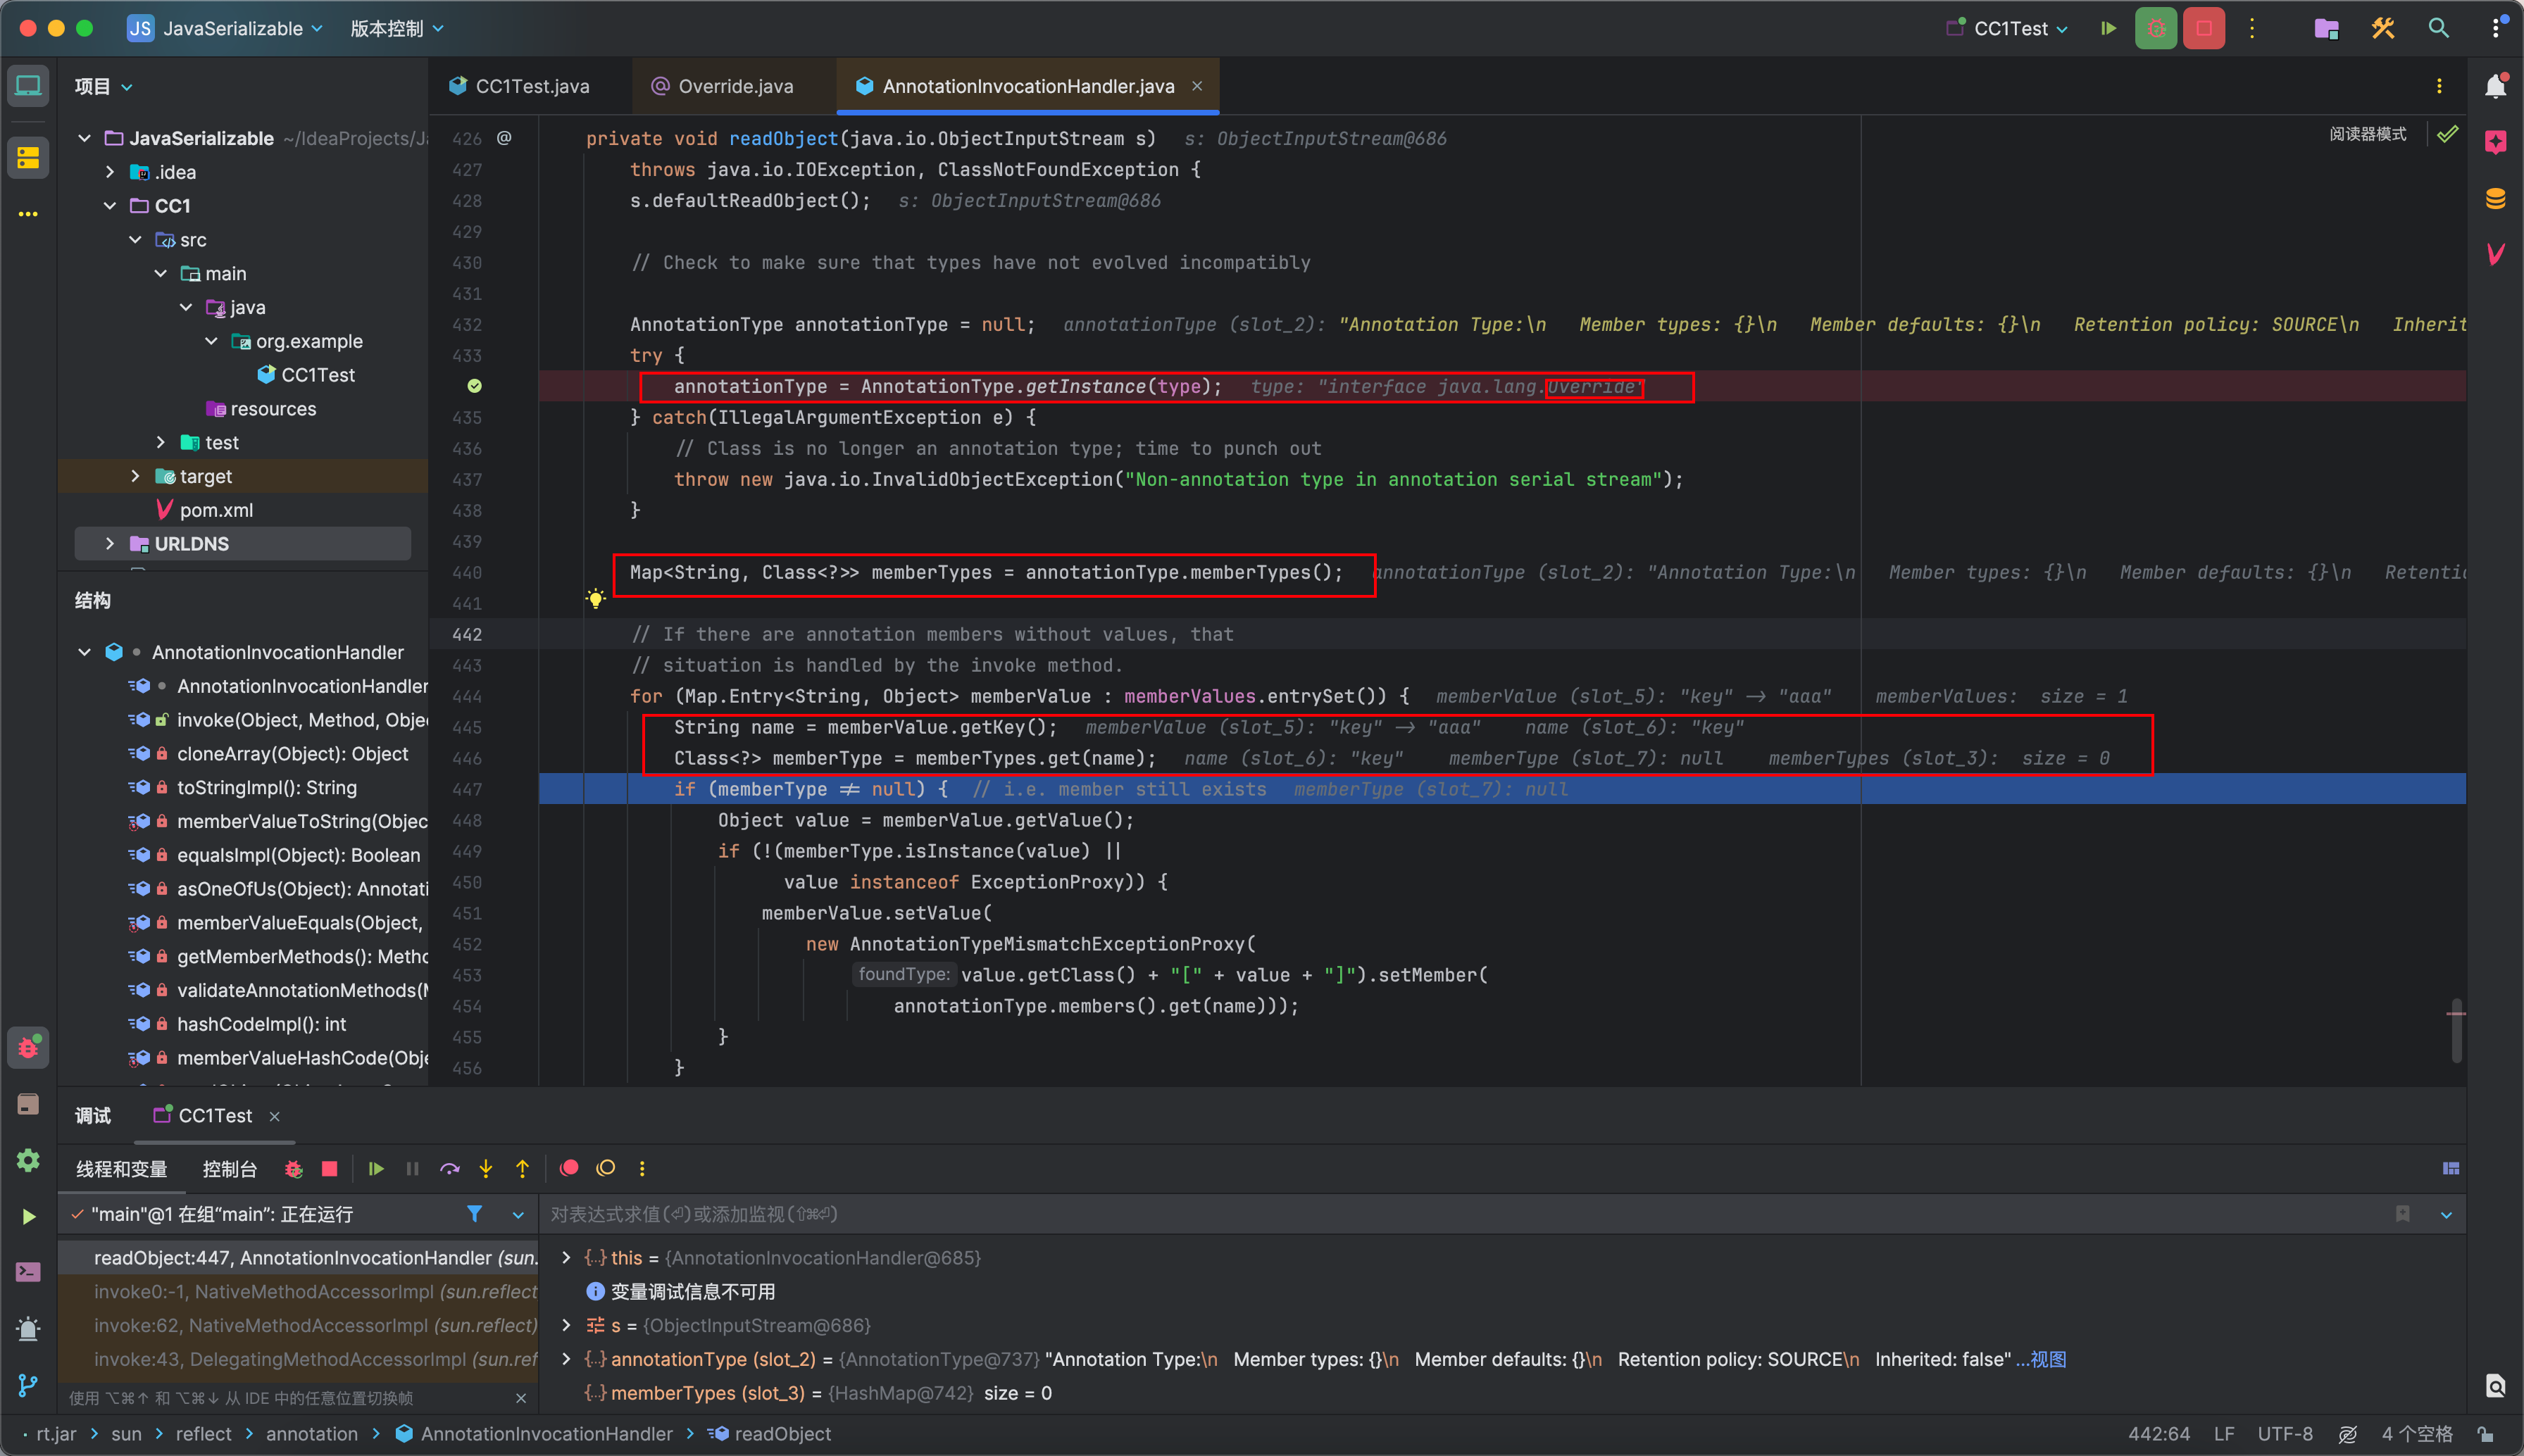This screenshot has height=1456, width=2524.
Task: Select readObject:447 stack frame
Action: tap(298, 1258)
